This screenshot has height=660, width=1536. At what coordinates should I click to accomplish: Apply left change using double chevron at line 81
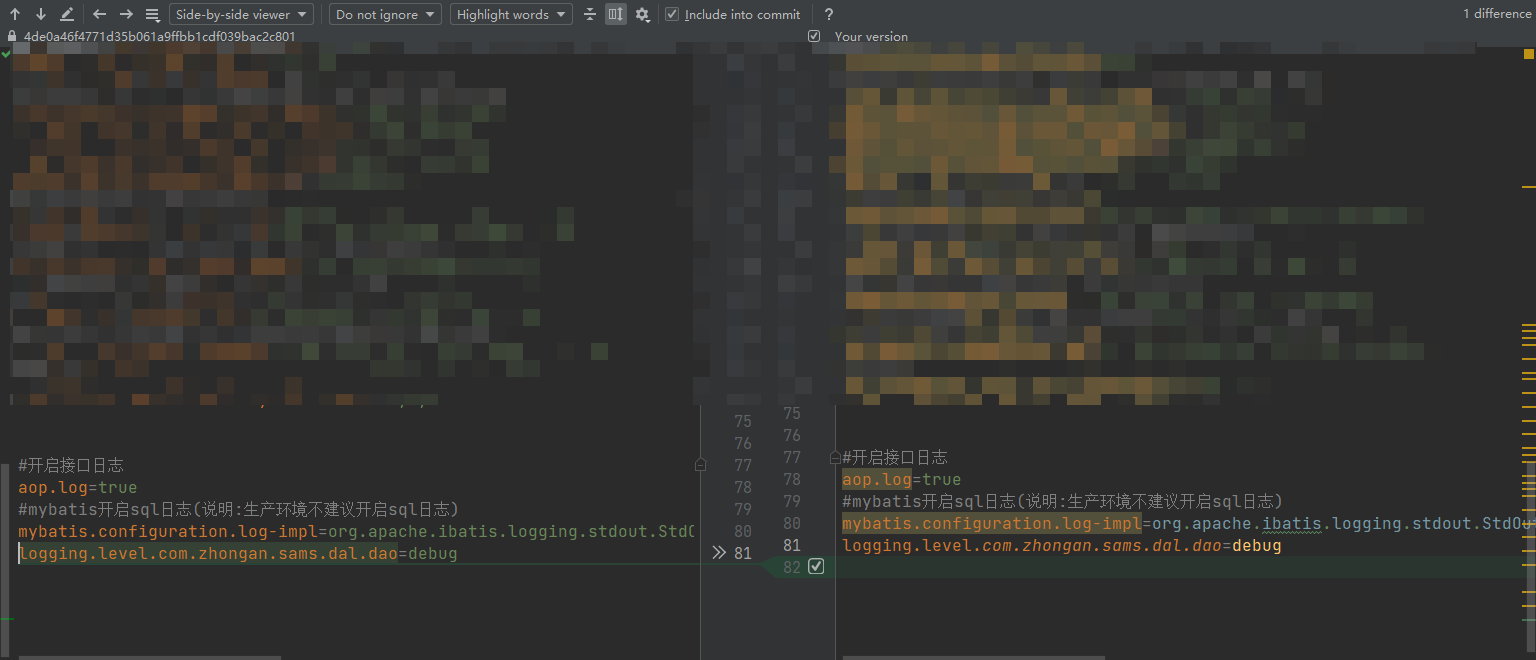[719, 553]
